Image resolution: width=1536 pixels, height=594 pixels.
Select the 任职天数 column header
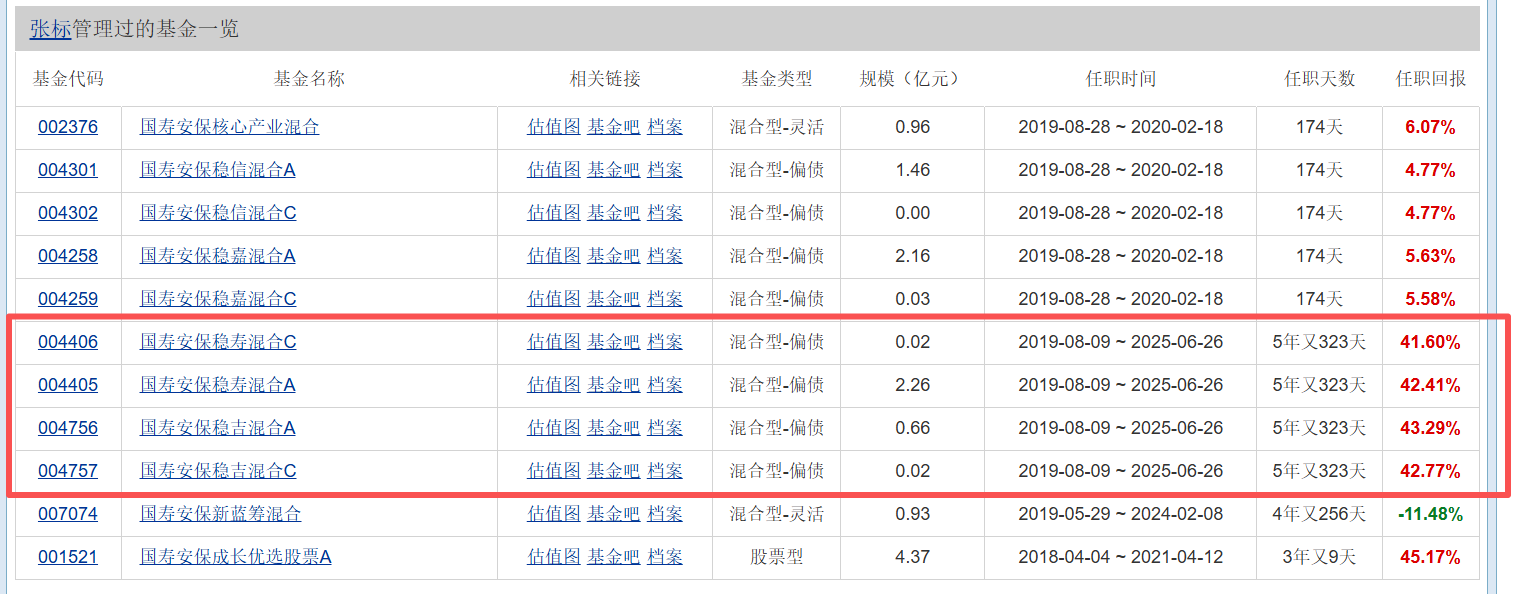[x=1319, y=79]
